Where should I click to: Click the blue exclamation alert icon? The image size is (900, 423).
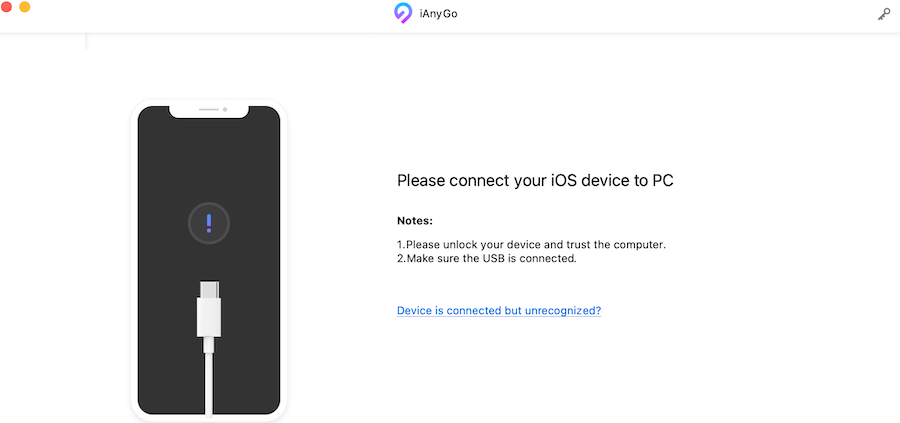click(x=209, y=222)
